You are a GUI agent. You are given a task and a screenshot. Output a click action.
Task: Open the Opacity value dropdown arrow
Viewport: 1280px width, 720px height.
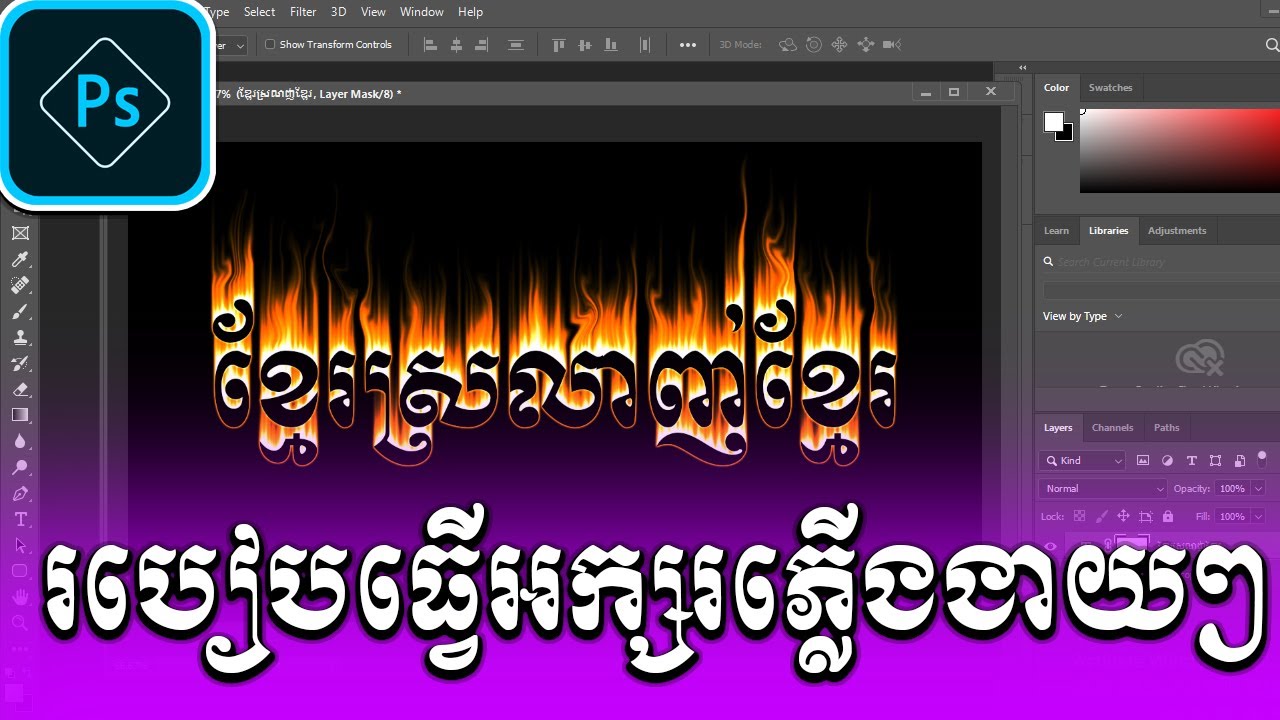click(1257, 488)
